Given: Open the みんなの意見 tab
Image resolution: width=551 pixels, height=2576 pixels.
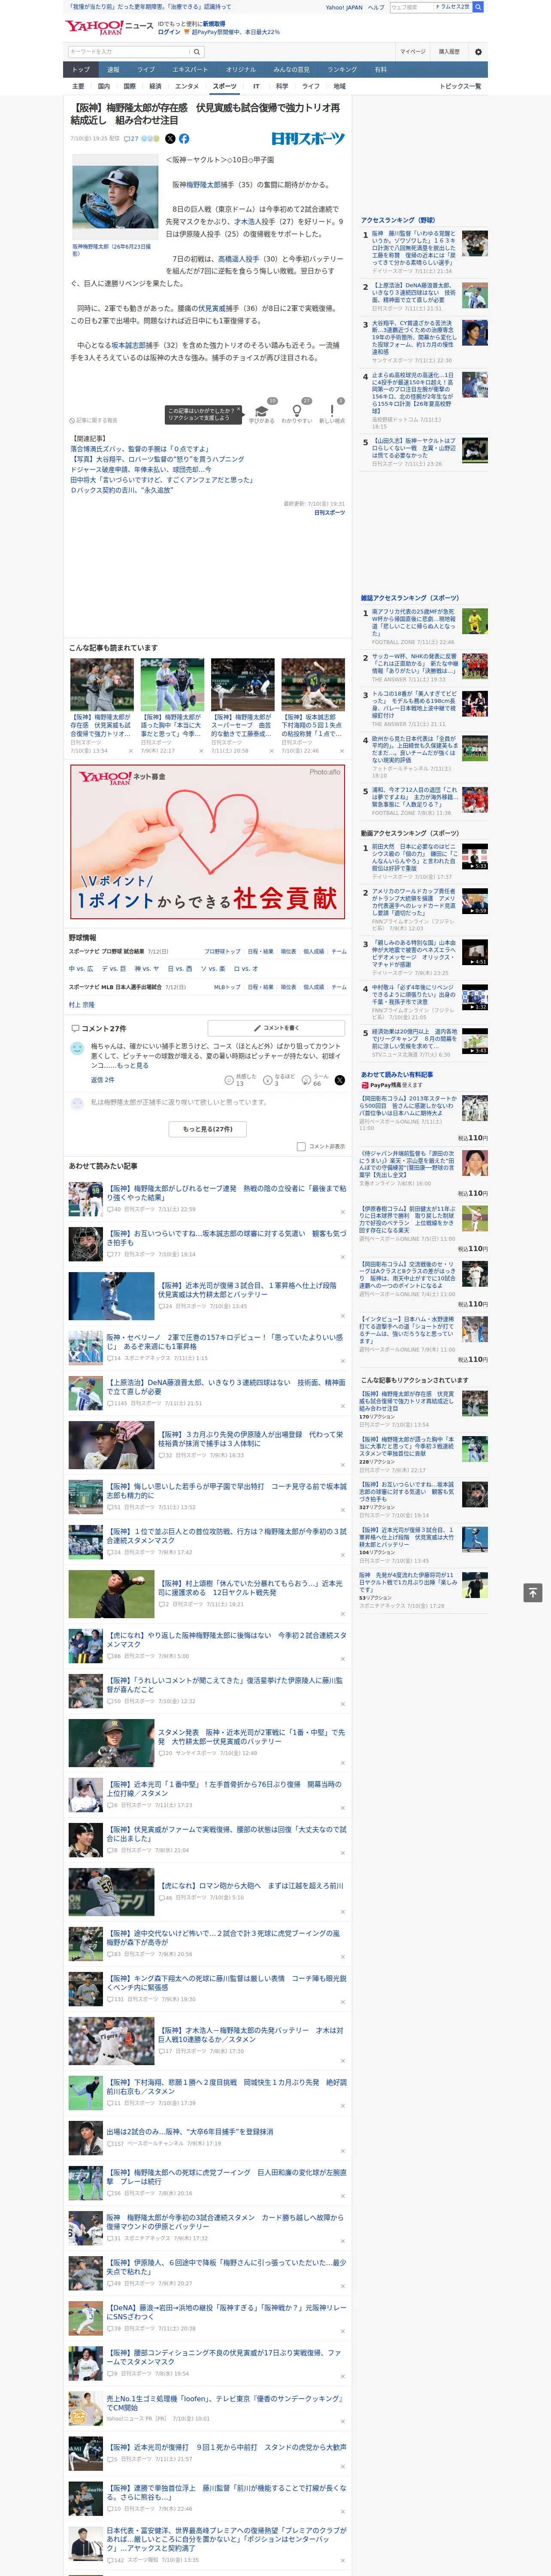Looking at the screenshot, I should coord(292,70).
